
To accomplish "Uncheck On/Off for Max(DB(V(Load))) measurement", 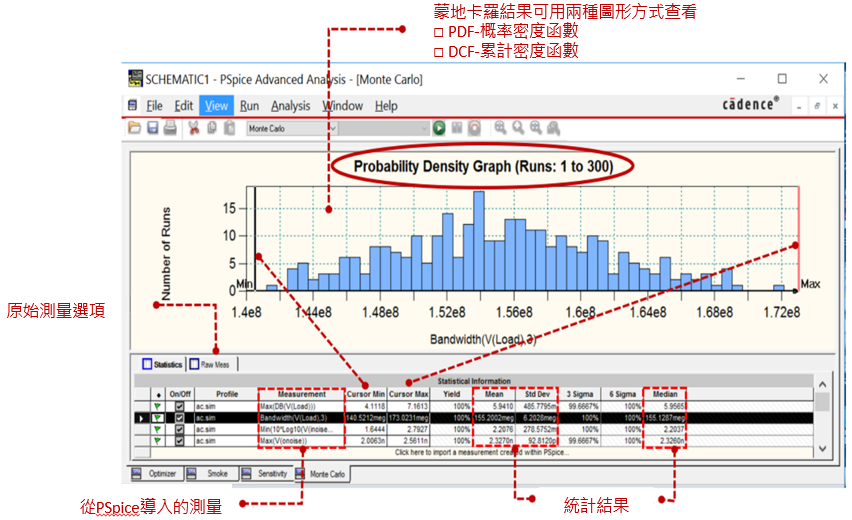I will coord(179,406).
